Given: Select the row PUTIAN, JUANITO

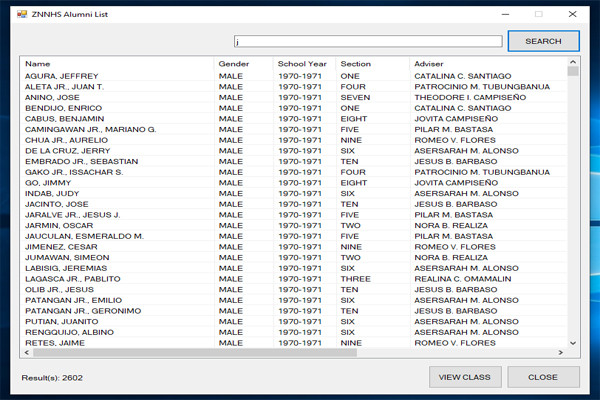Looking at the screenshot, I should [x=294, y=322].
